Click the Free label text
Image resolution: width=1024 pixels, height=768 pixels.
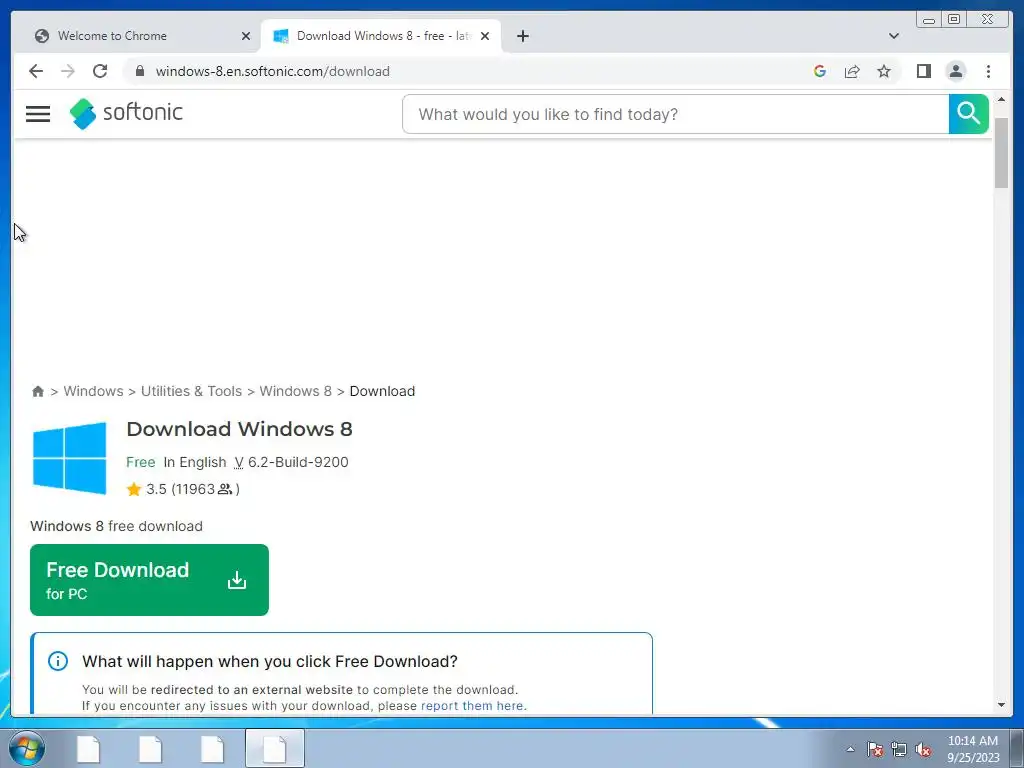tap(140, 462)
